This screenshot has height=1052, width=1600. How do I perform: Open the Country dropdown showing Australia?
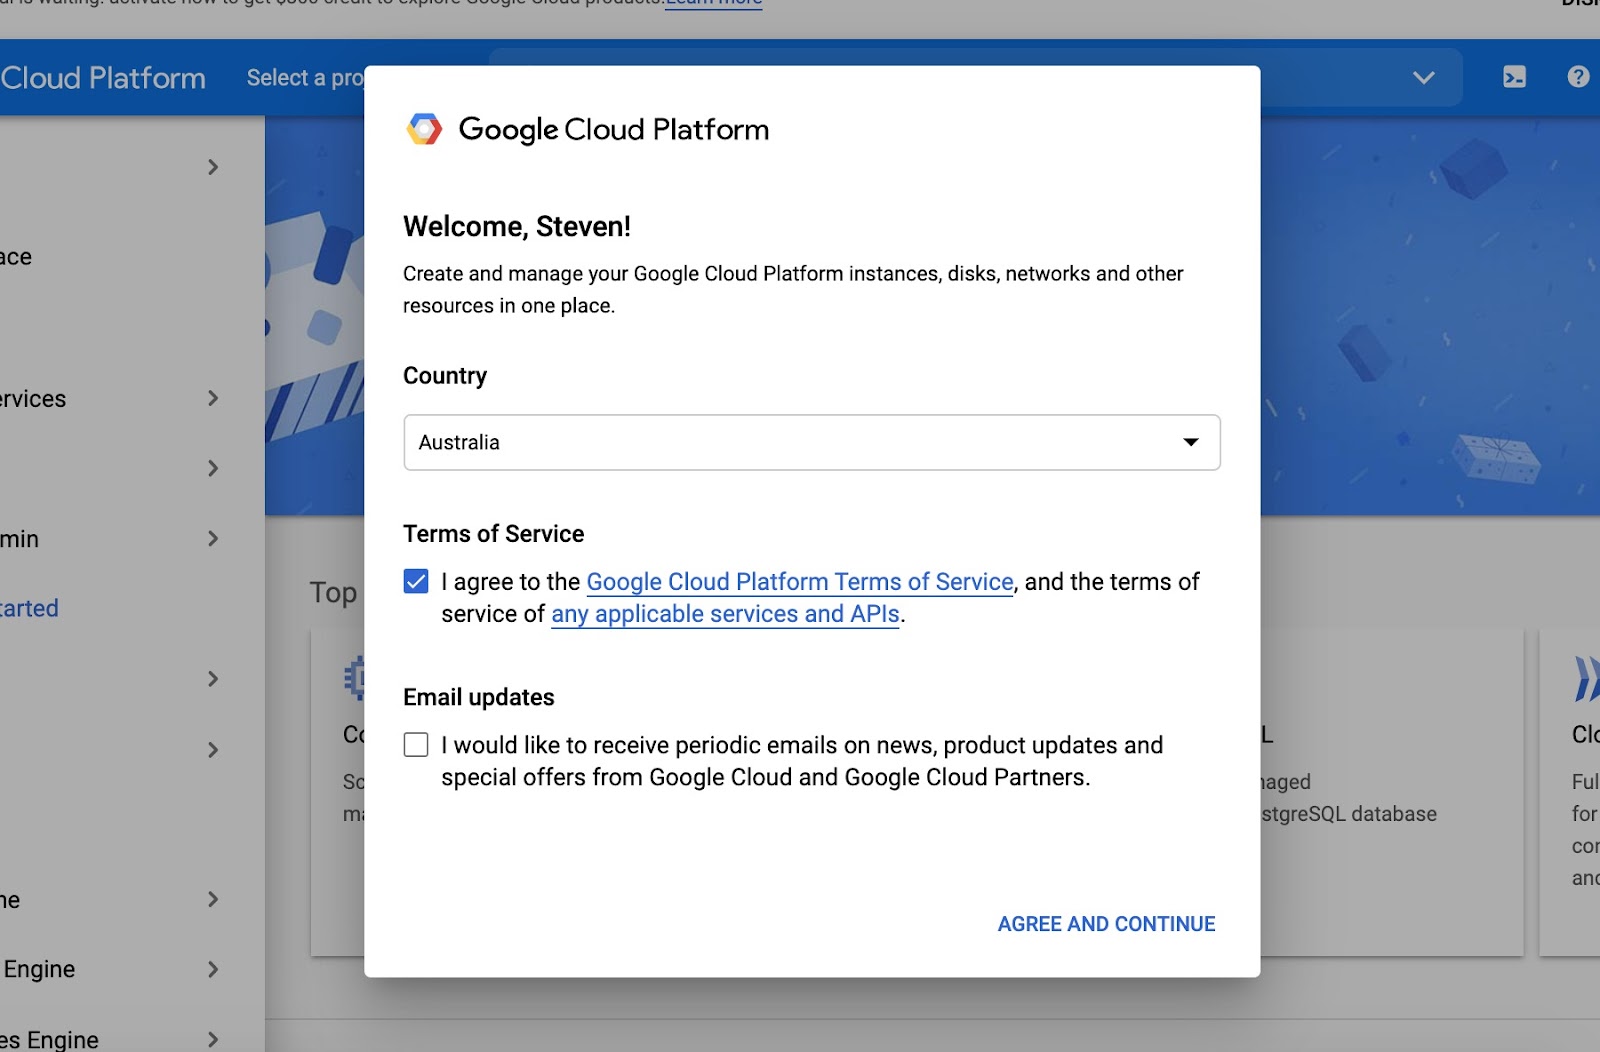[x=812, y=442]
